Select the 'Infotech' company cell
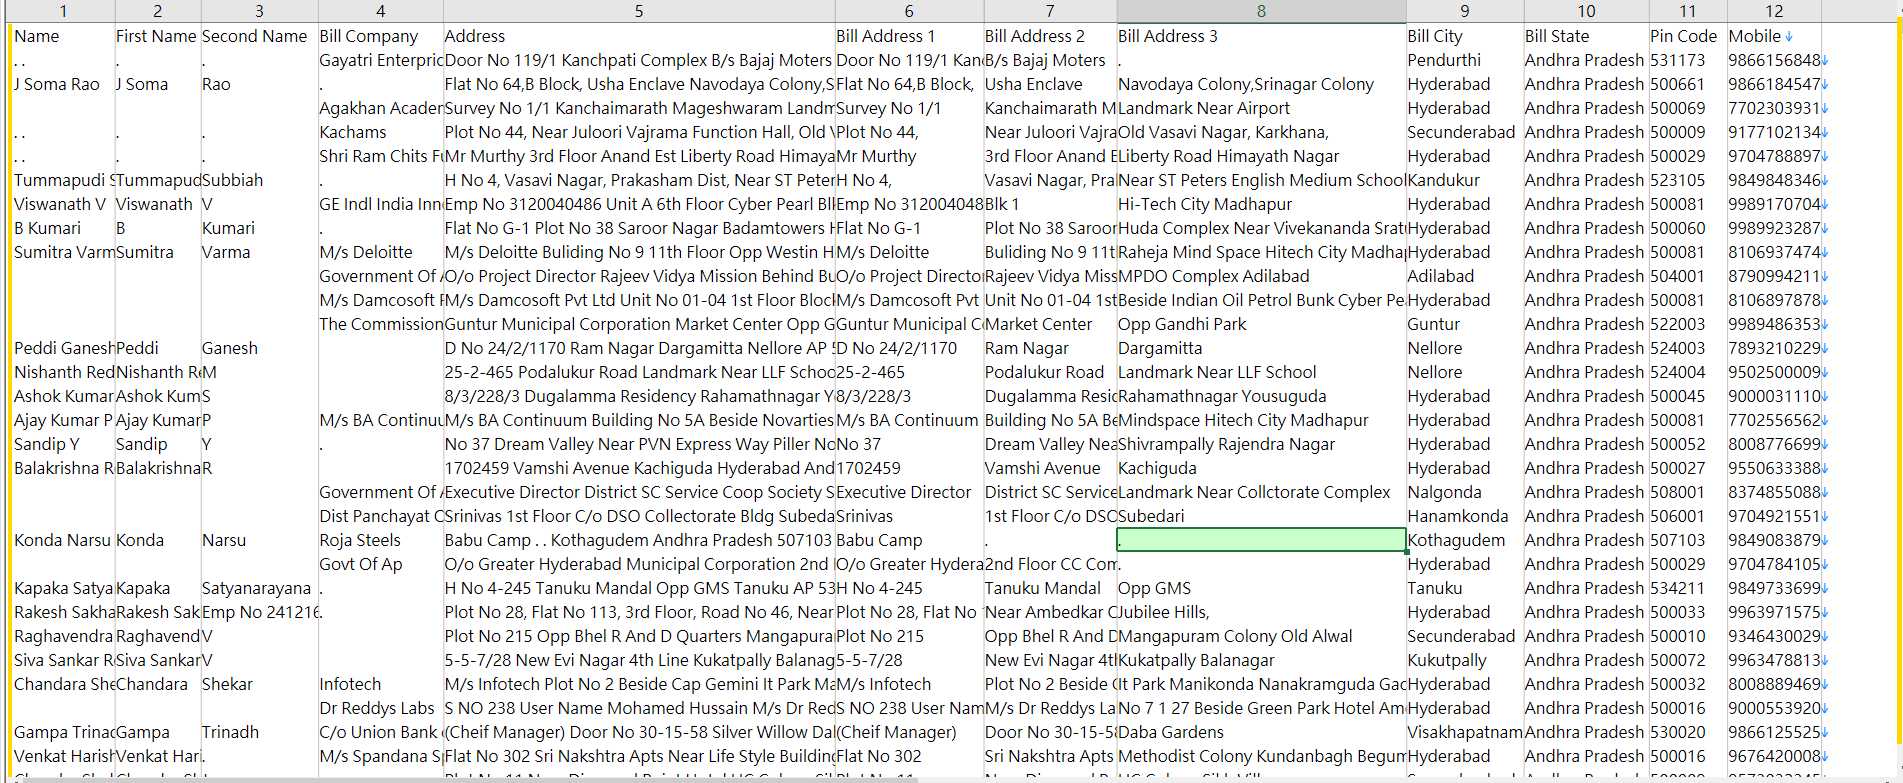The width and height of the screenshot is (1903, 783). [x=380, y=684]
